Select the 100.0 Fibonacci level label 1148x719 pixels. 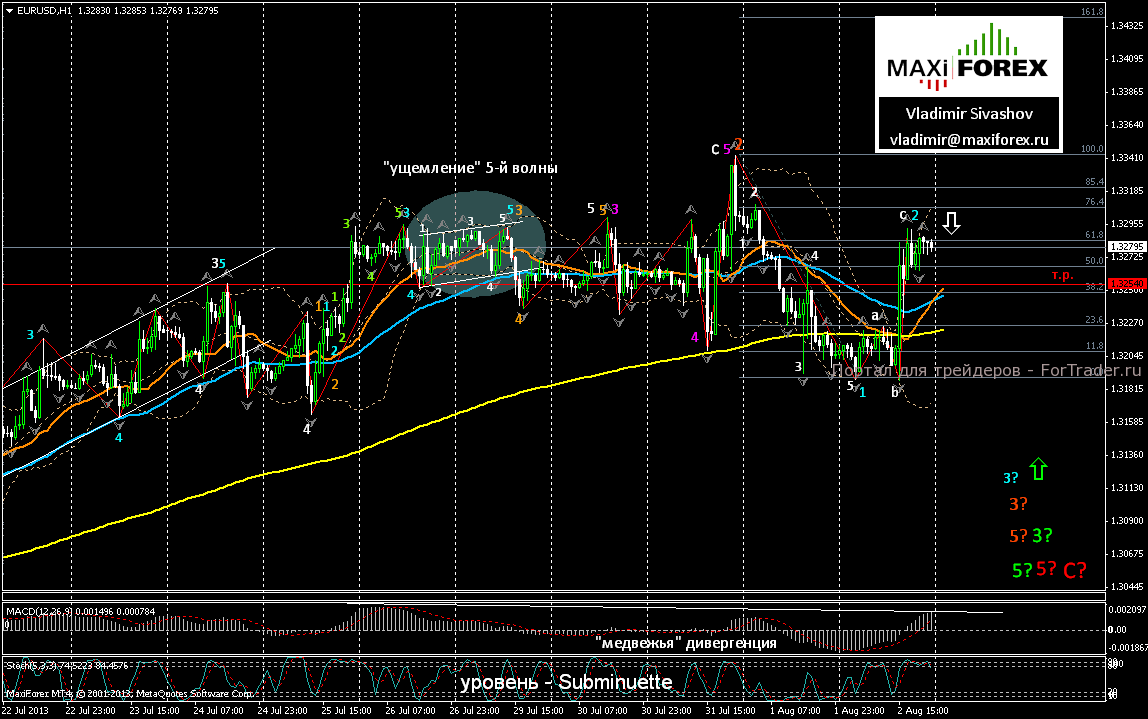pos(1092,149)
